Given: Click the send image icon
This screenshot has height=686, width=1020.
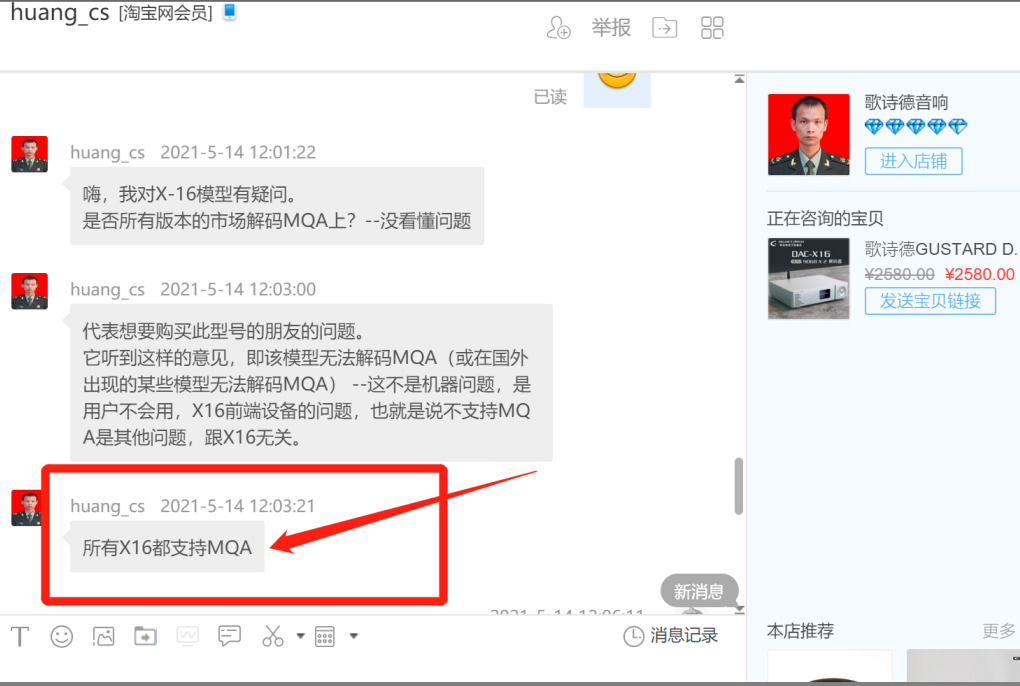Looking at the screenshot, I should click(x=103, y=637).
